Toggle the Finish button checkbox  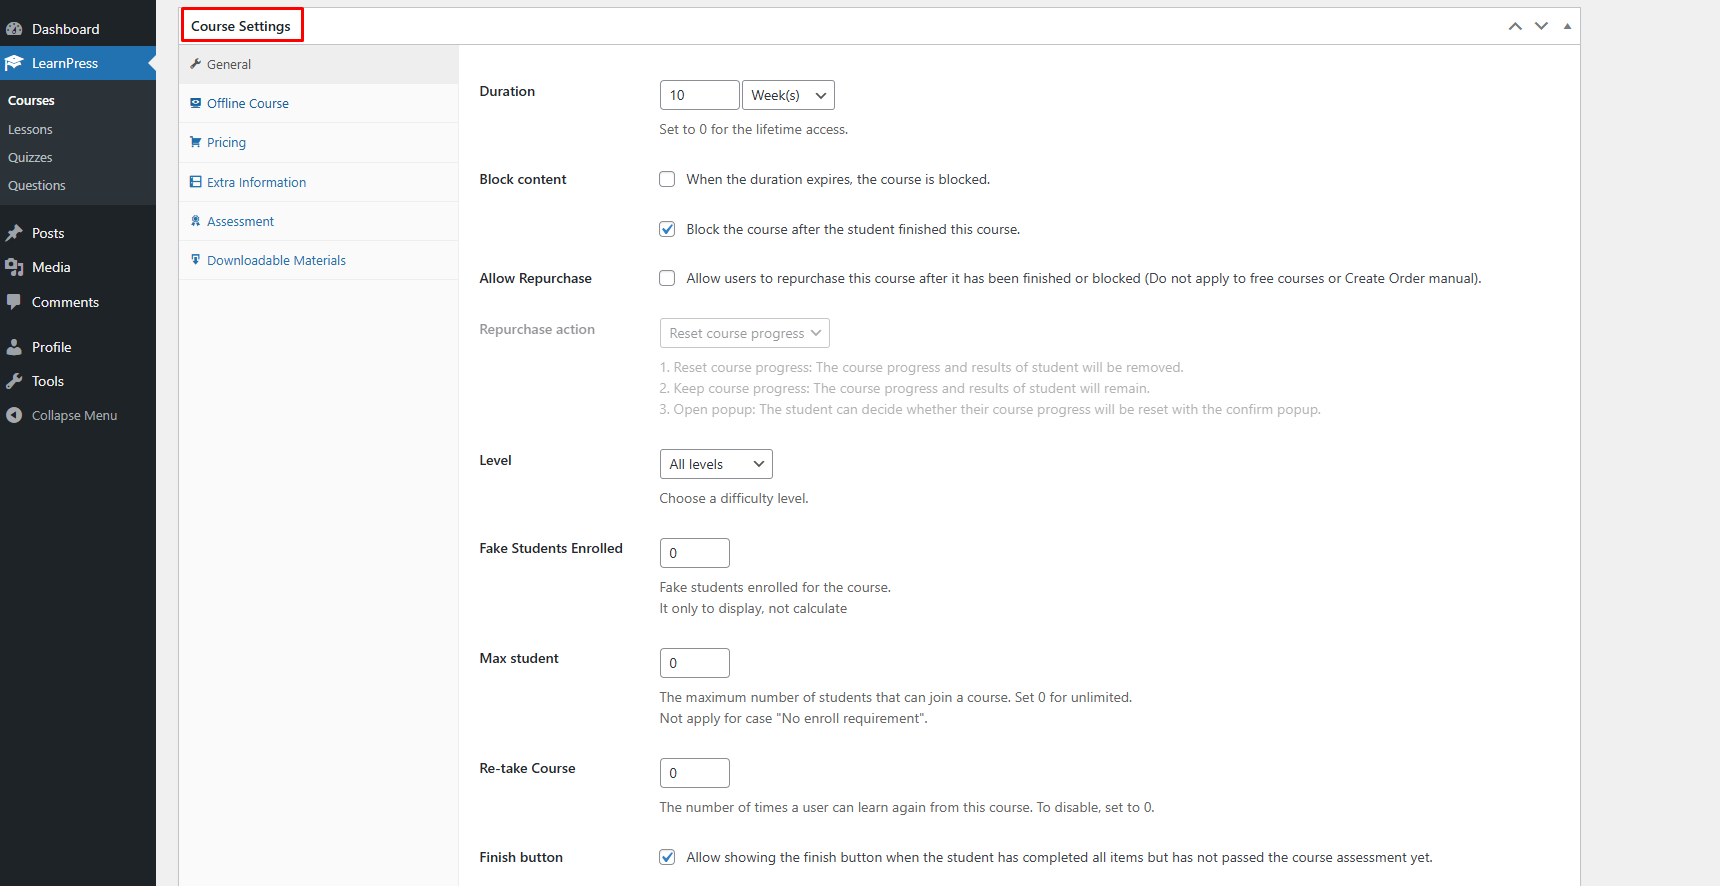pyautogui.click(x=667, y=857)
